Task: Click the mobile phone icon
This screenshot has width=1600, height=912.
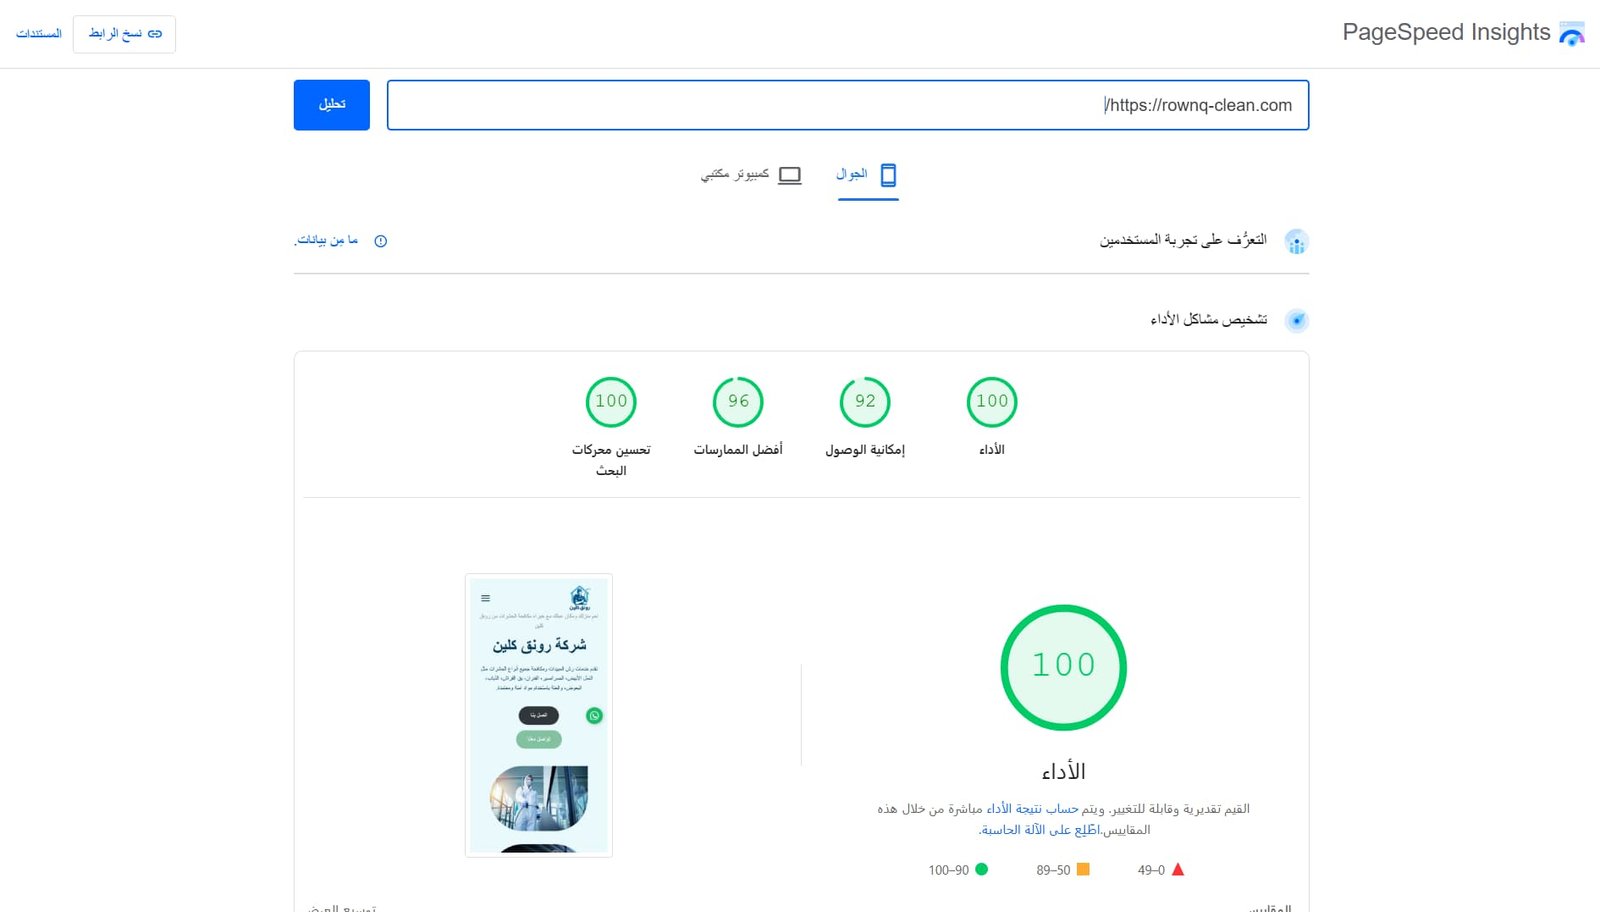Action: [888, 175]
